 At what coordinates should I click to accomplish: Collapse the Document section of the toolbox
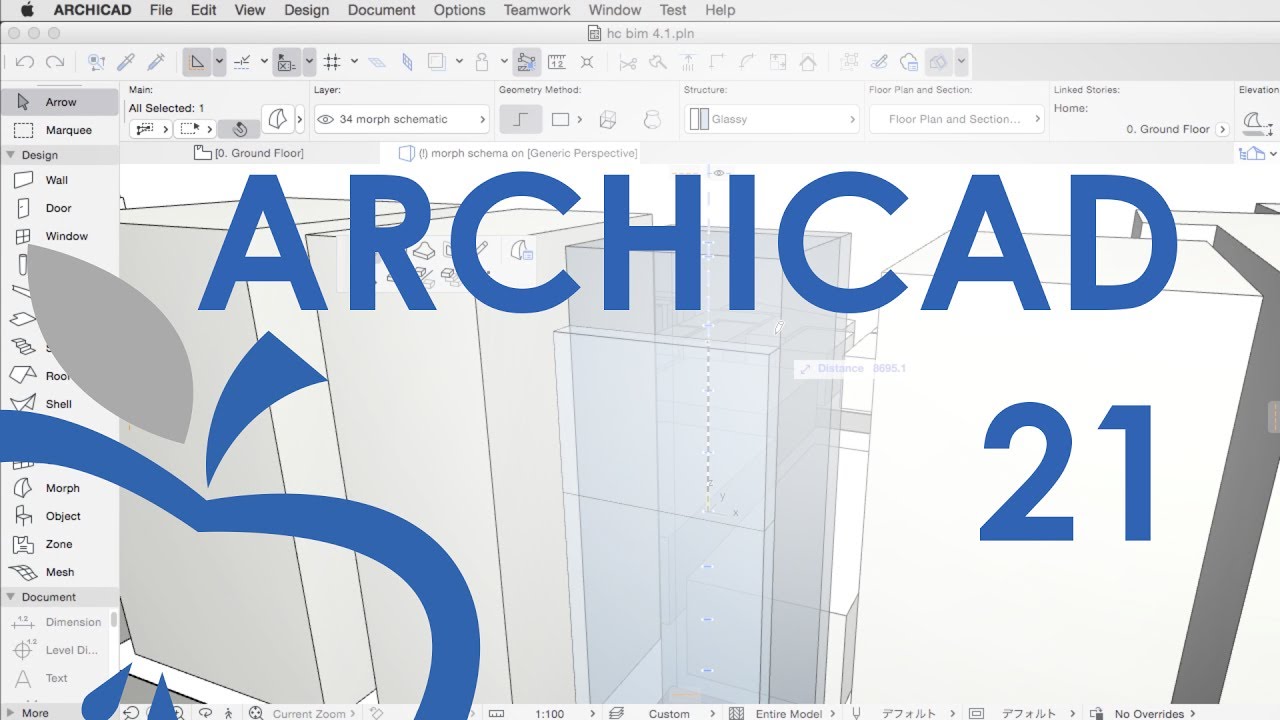click(x=11, y=597)
